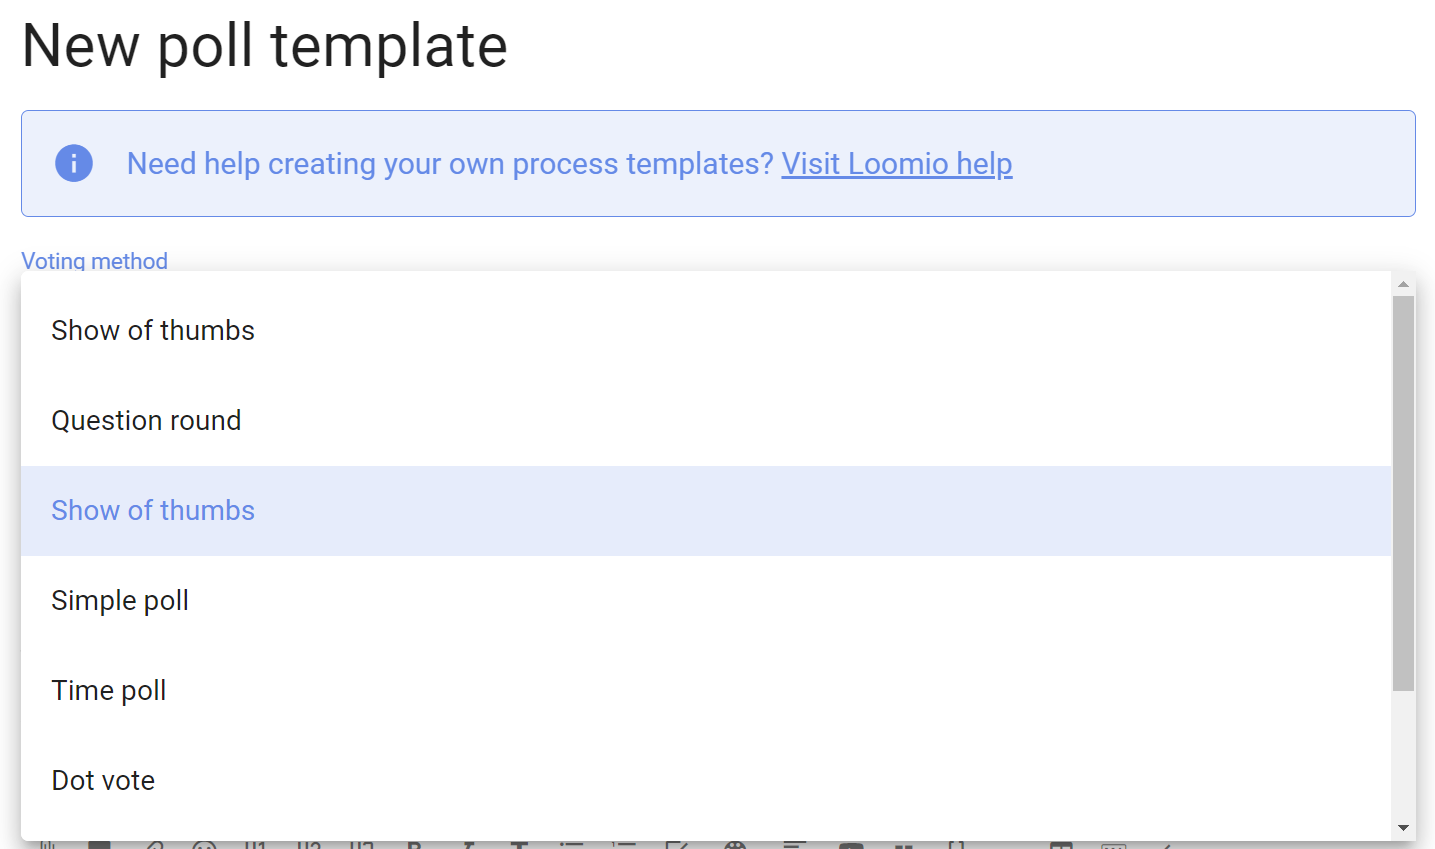Viewport: 1435px width, 849px height.
Task: Click the H2 heading toolbar icon
Action: (309, 845)
